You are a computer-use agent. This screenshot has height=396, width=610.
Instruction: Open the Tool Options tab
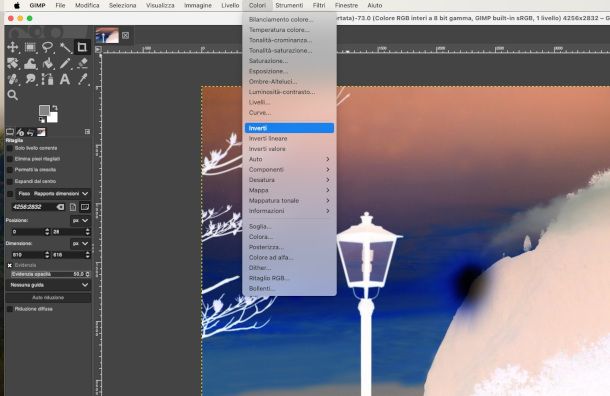click(10, 132)
